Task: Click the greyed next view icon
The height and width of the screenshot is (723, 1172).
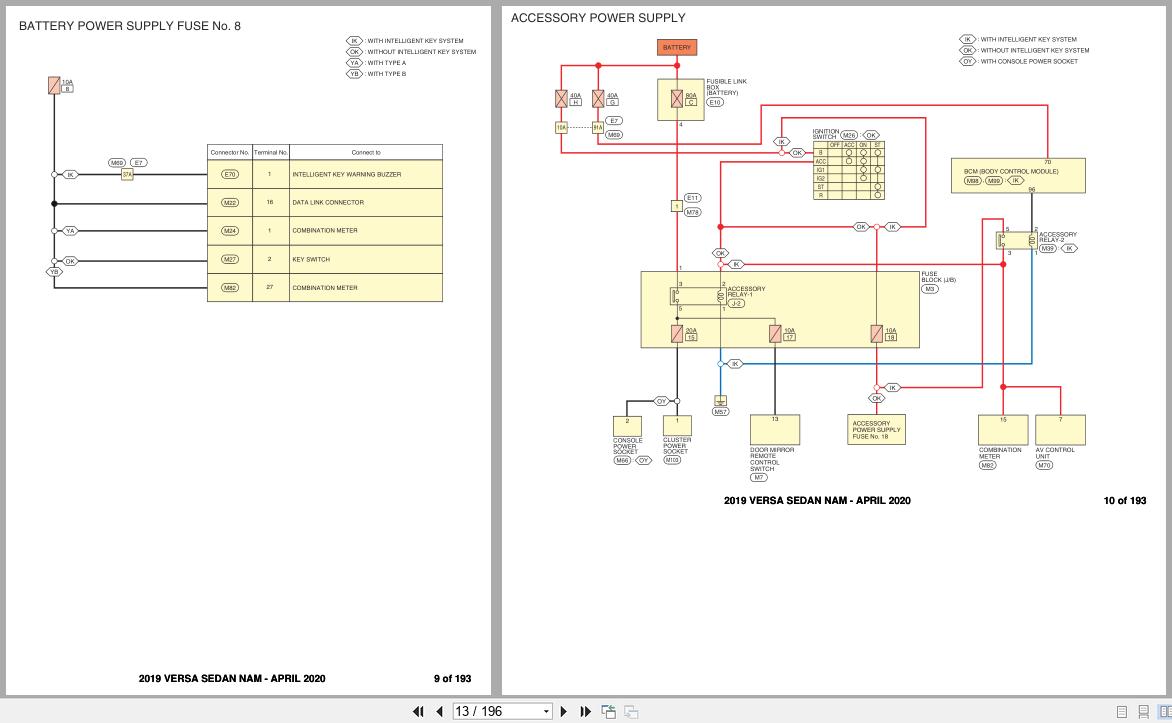Action: point(631,712)
